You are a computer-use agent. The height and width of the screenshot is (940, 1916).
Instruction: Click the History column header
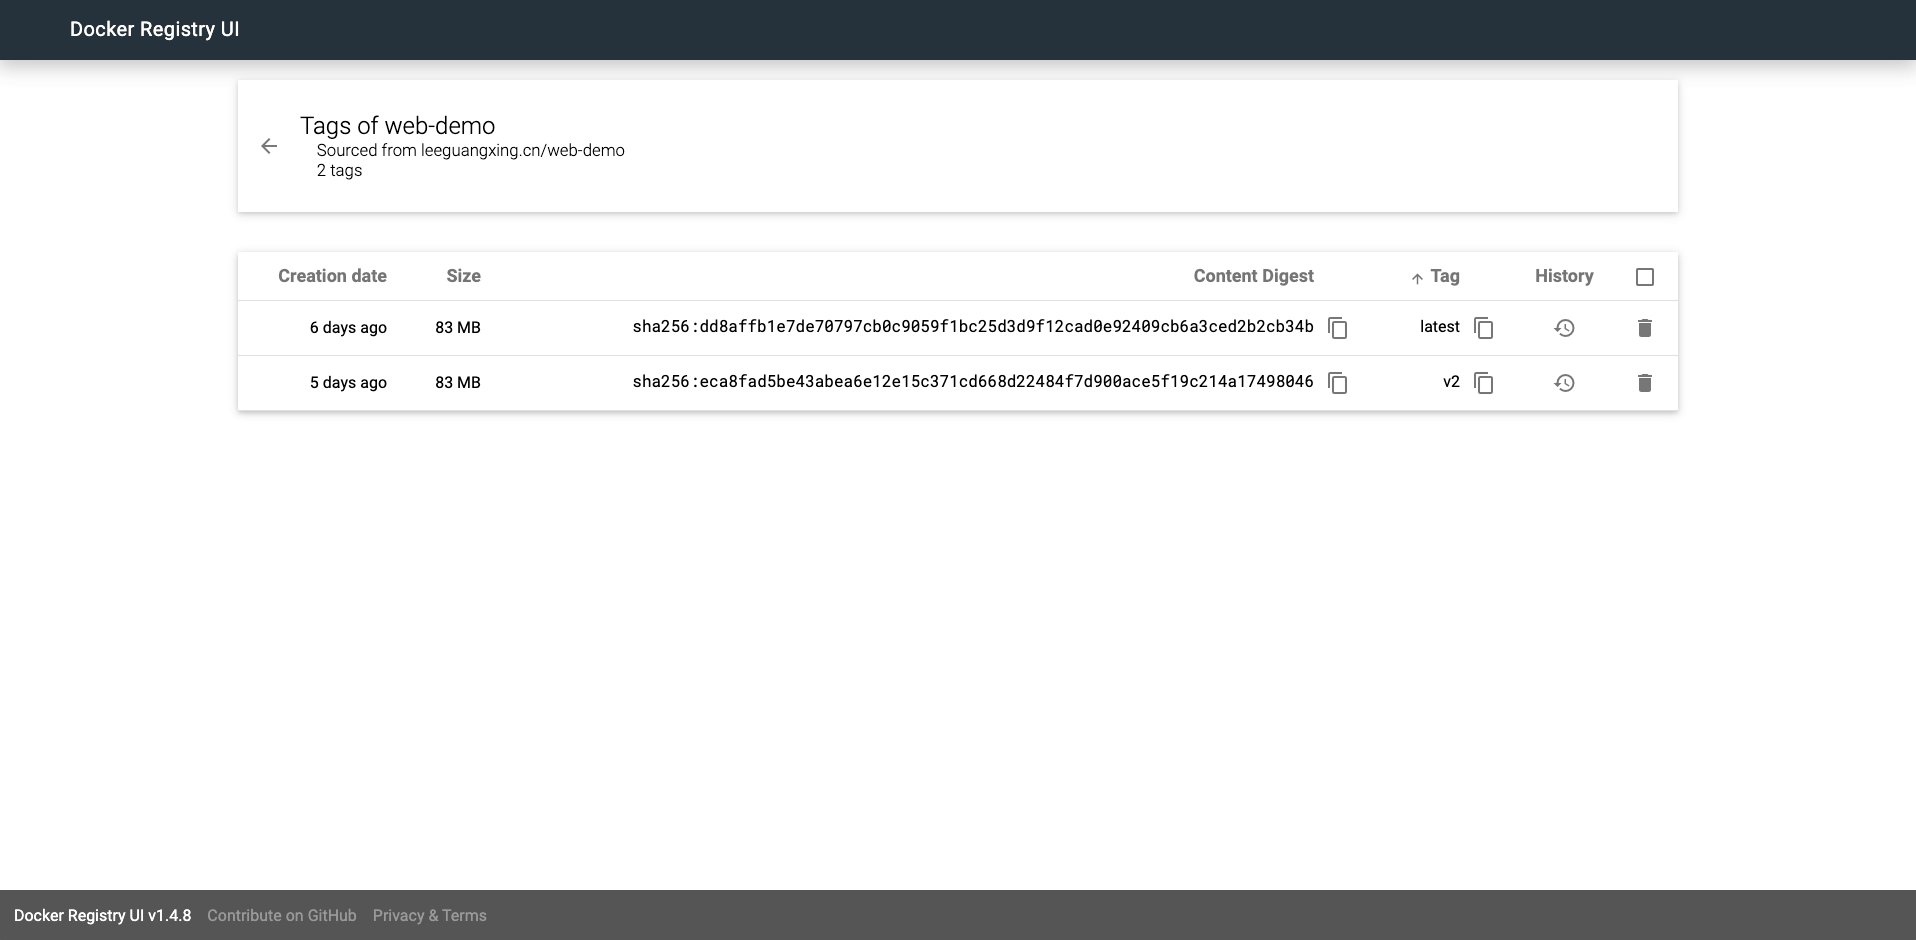pyautogui.click(x=1564, y=276)
